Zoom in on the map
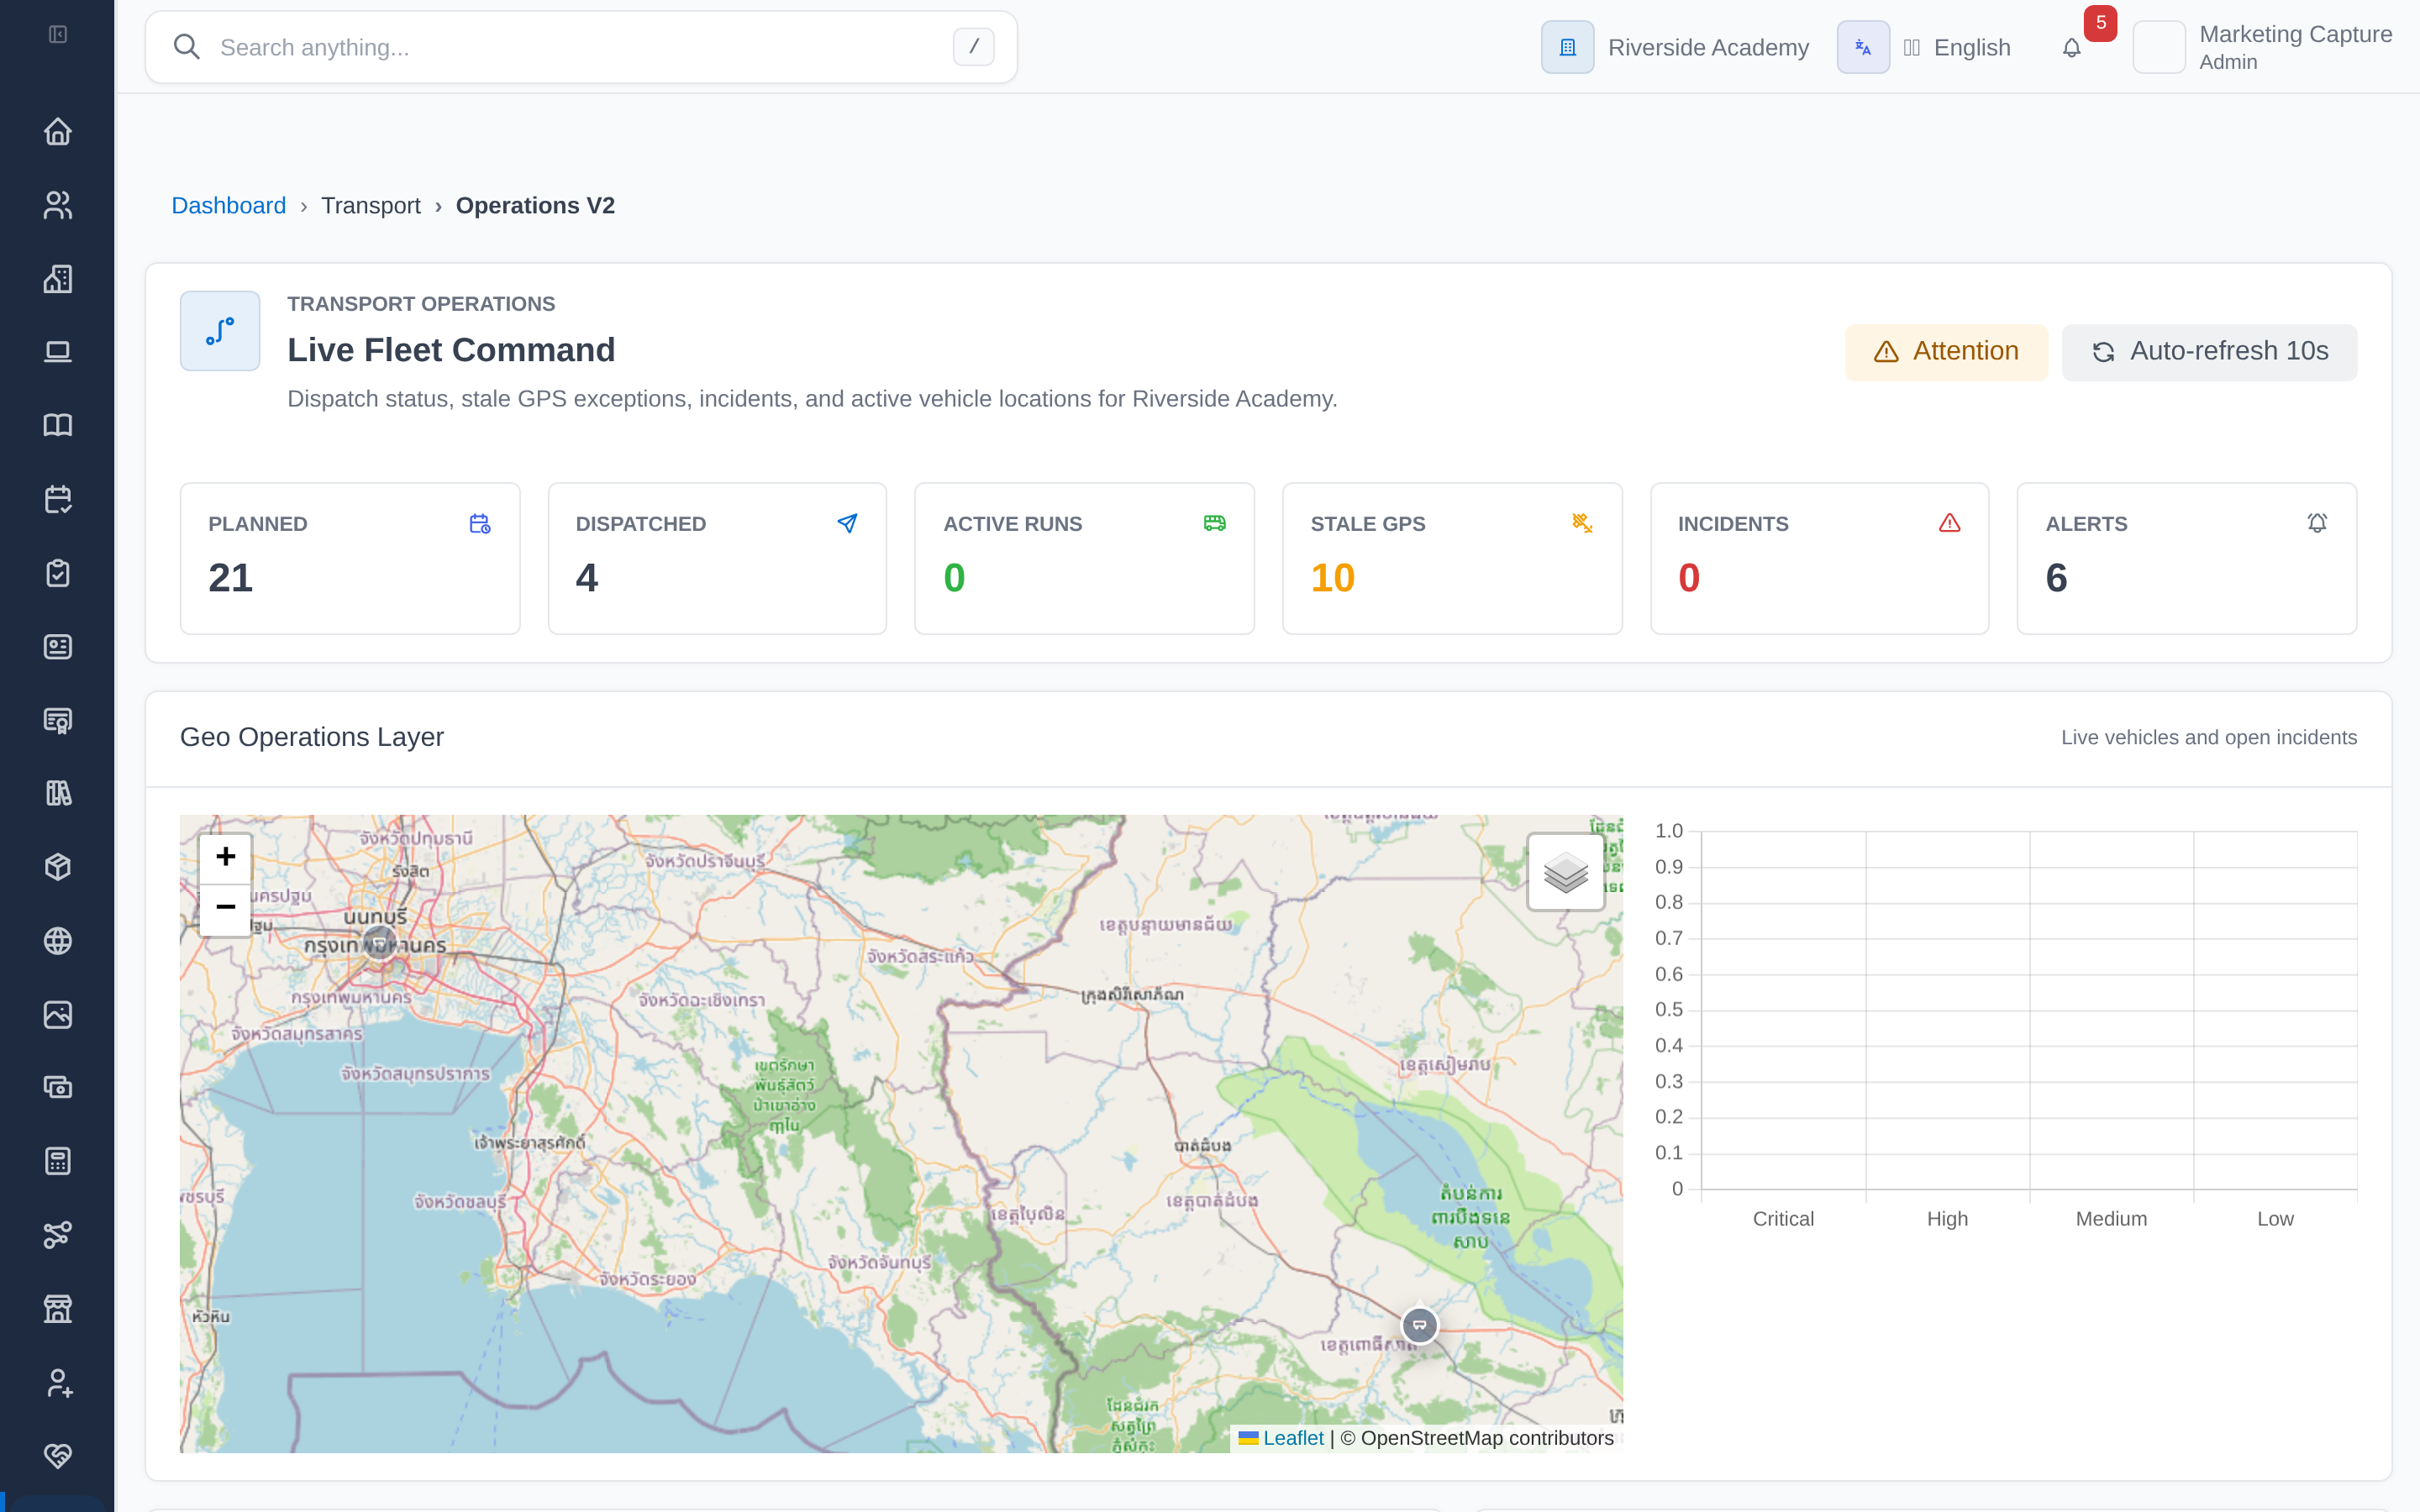Viewport: 2420px width, 1512px height. pyautogui.click(x=225, y=858)
